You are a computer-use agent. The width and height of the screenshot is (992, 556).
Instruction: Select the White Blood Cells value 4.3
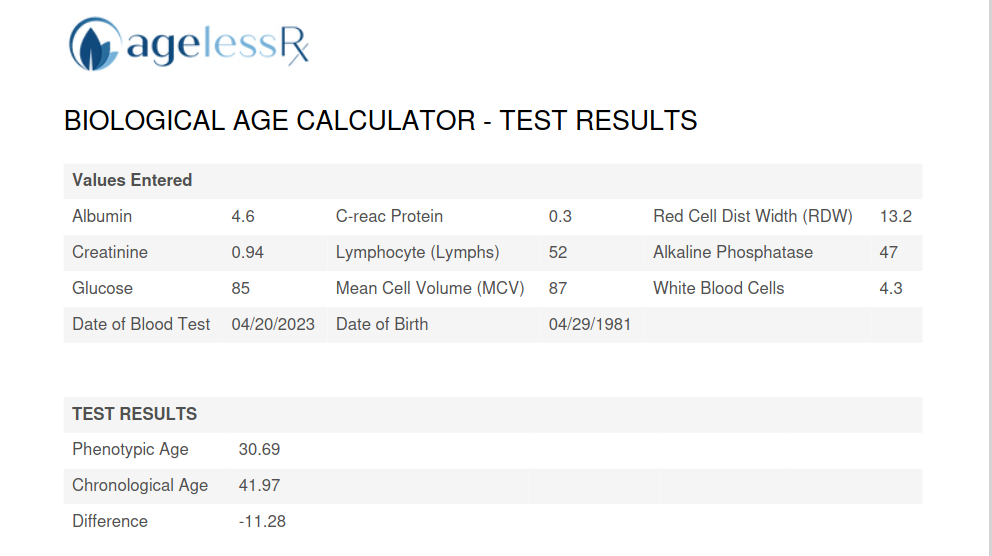pyautogui.click(x=891, y=288)
